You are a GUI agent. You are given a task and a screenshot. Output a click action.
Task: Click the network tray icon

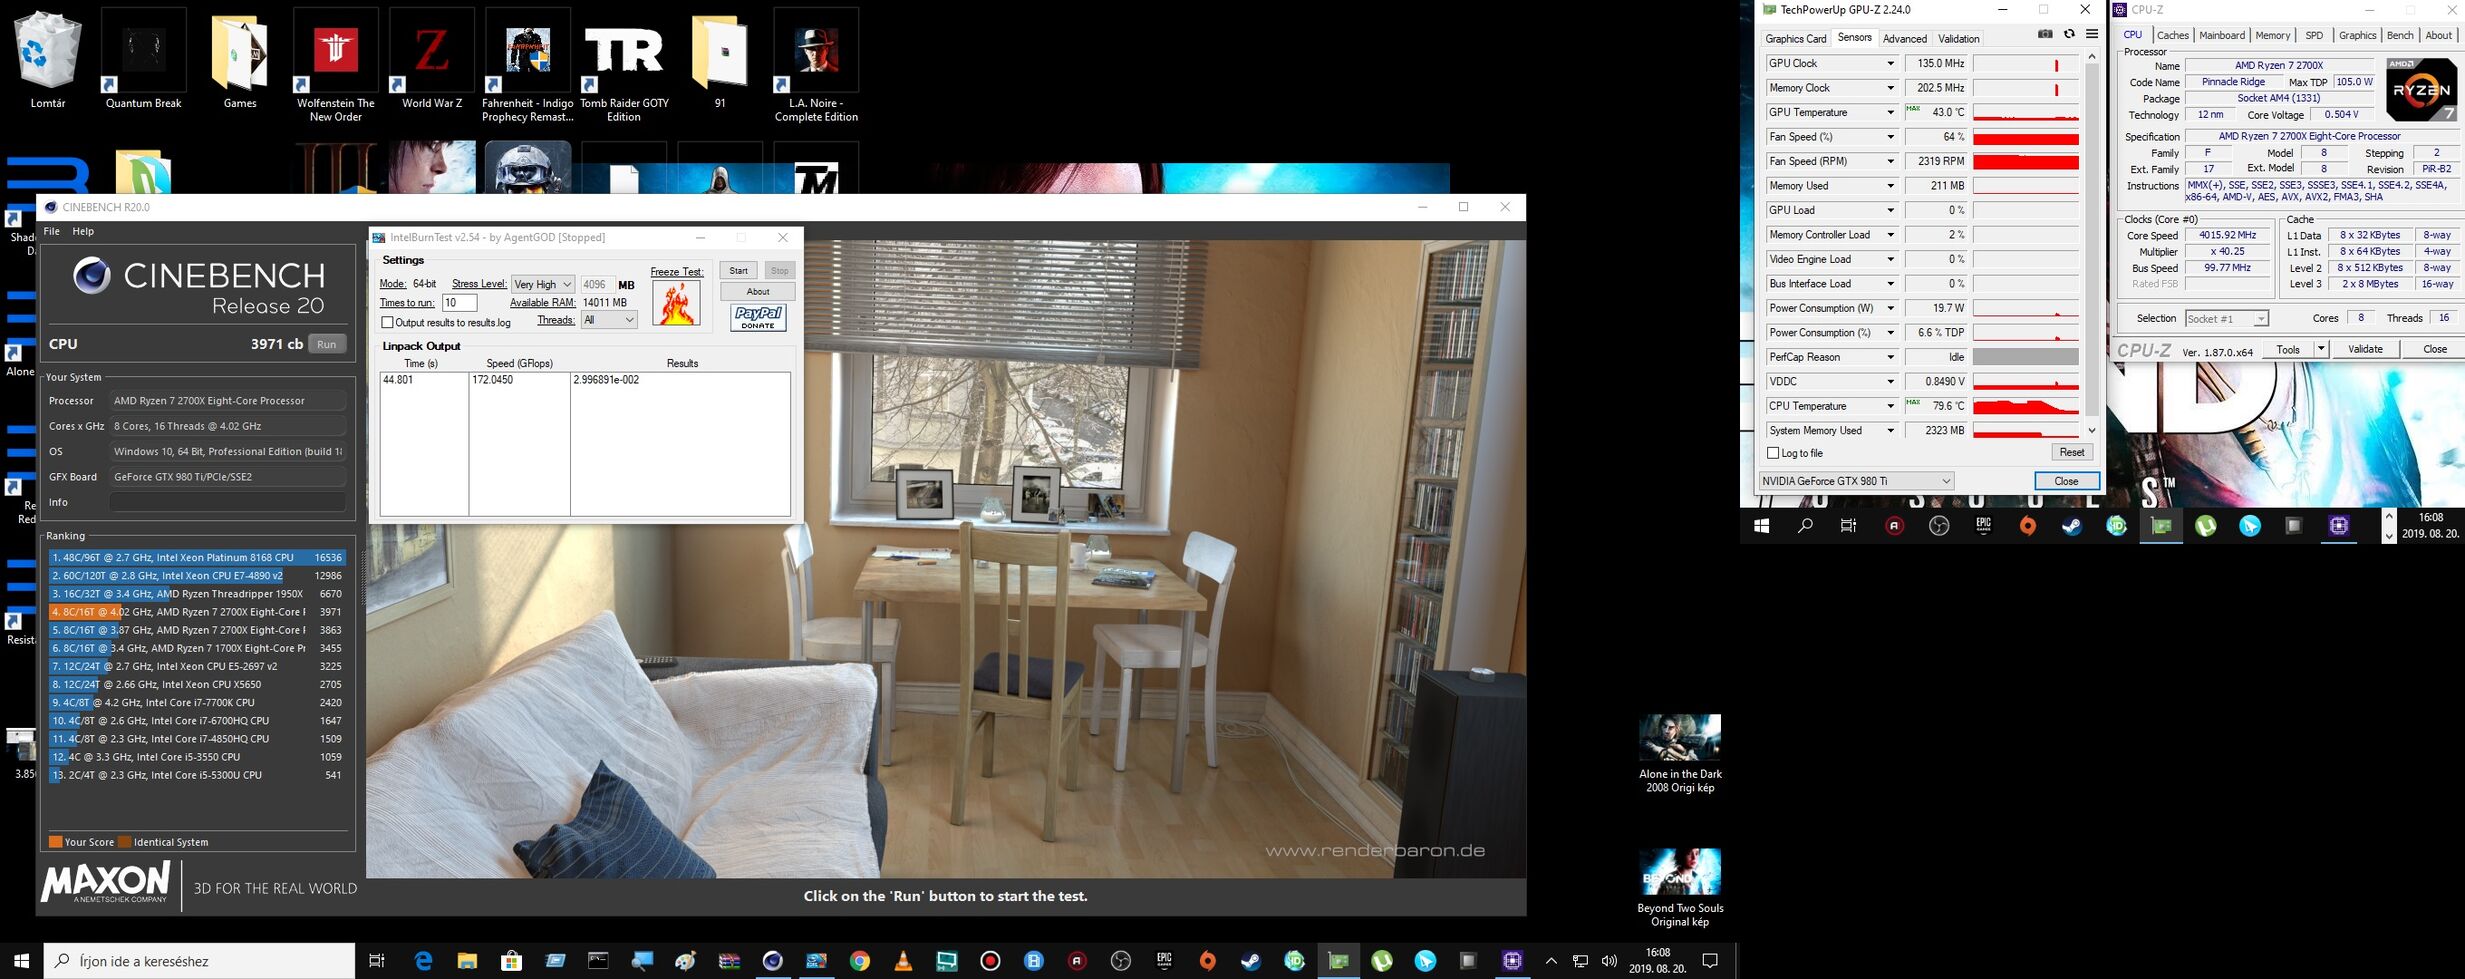1580,961
